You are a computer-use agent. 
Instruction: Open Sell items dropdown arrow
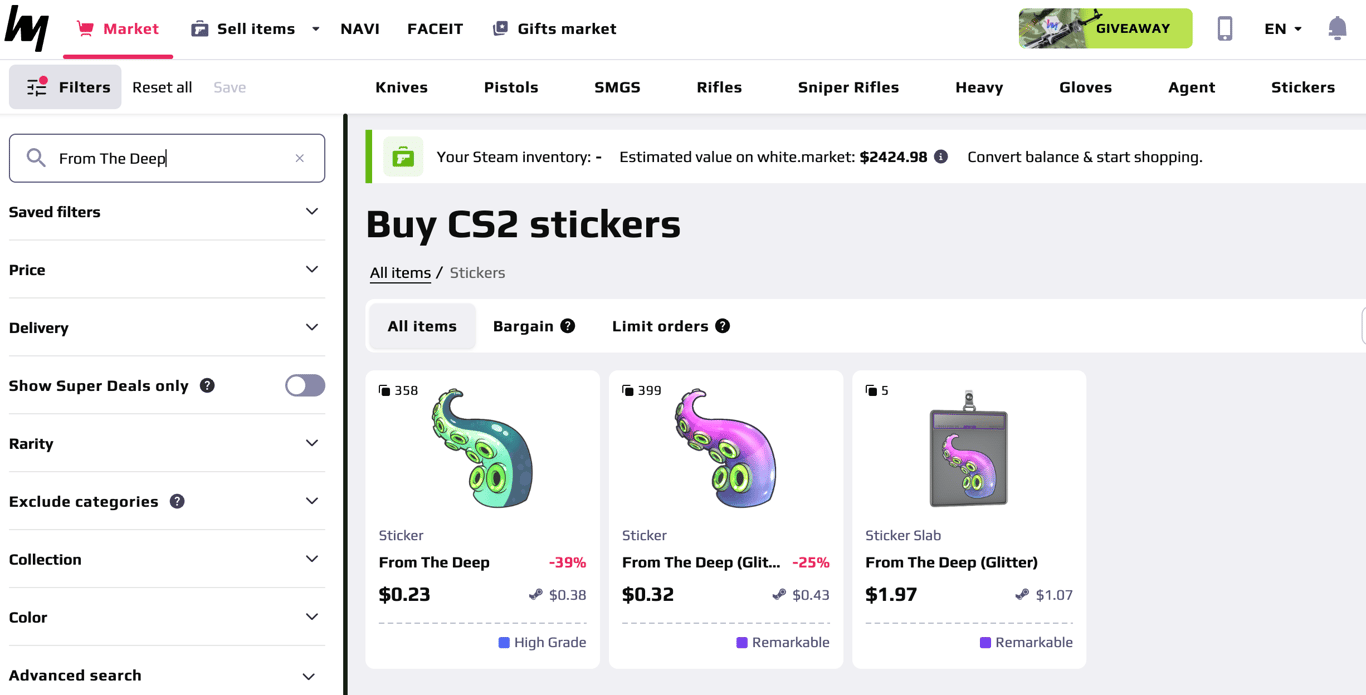316,29
